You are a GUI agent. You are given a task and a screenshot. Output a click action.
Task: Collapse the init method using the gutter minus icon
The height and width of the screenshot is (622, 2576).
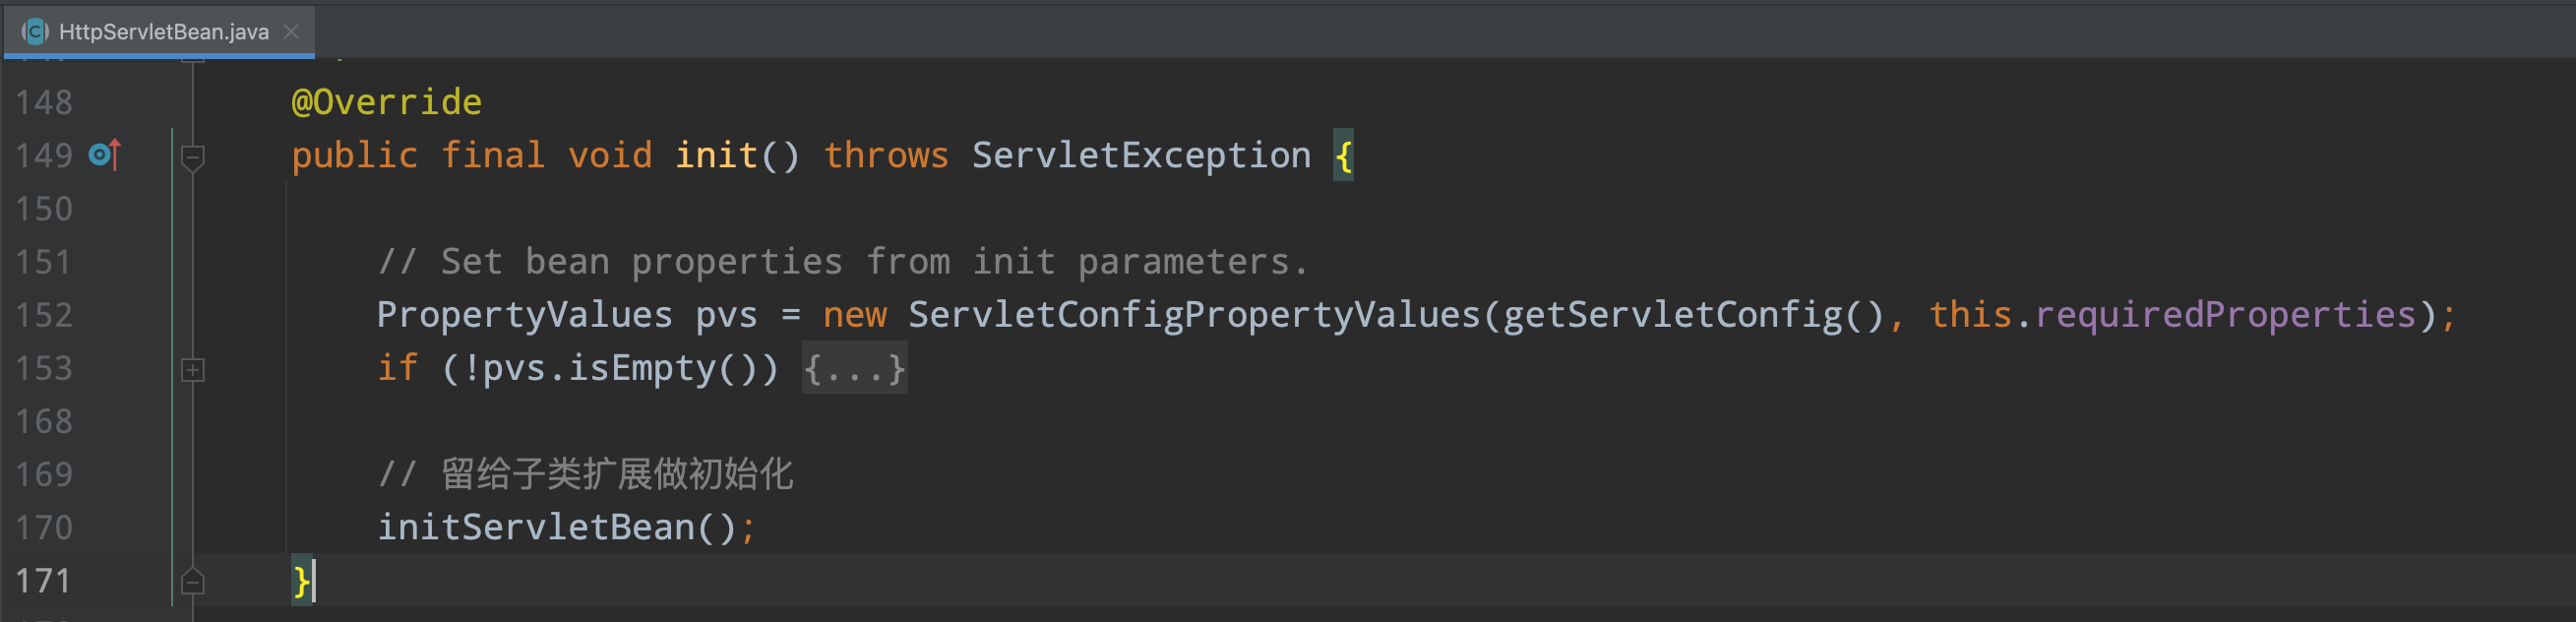click(x=193, y=157)
